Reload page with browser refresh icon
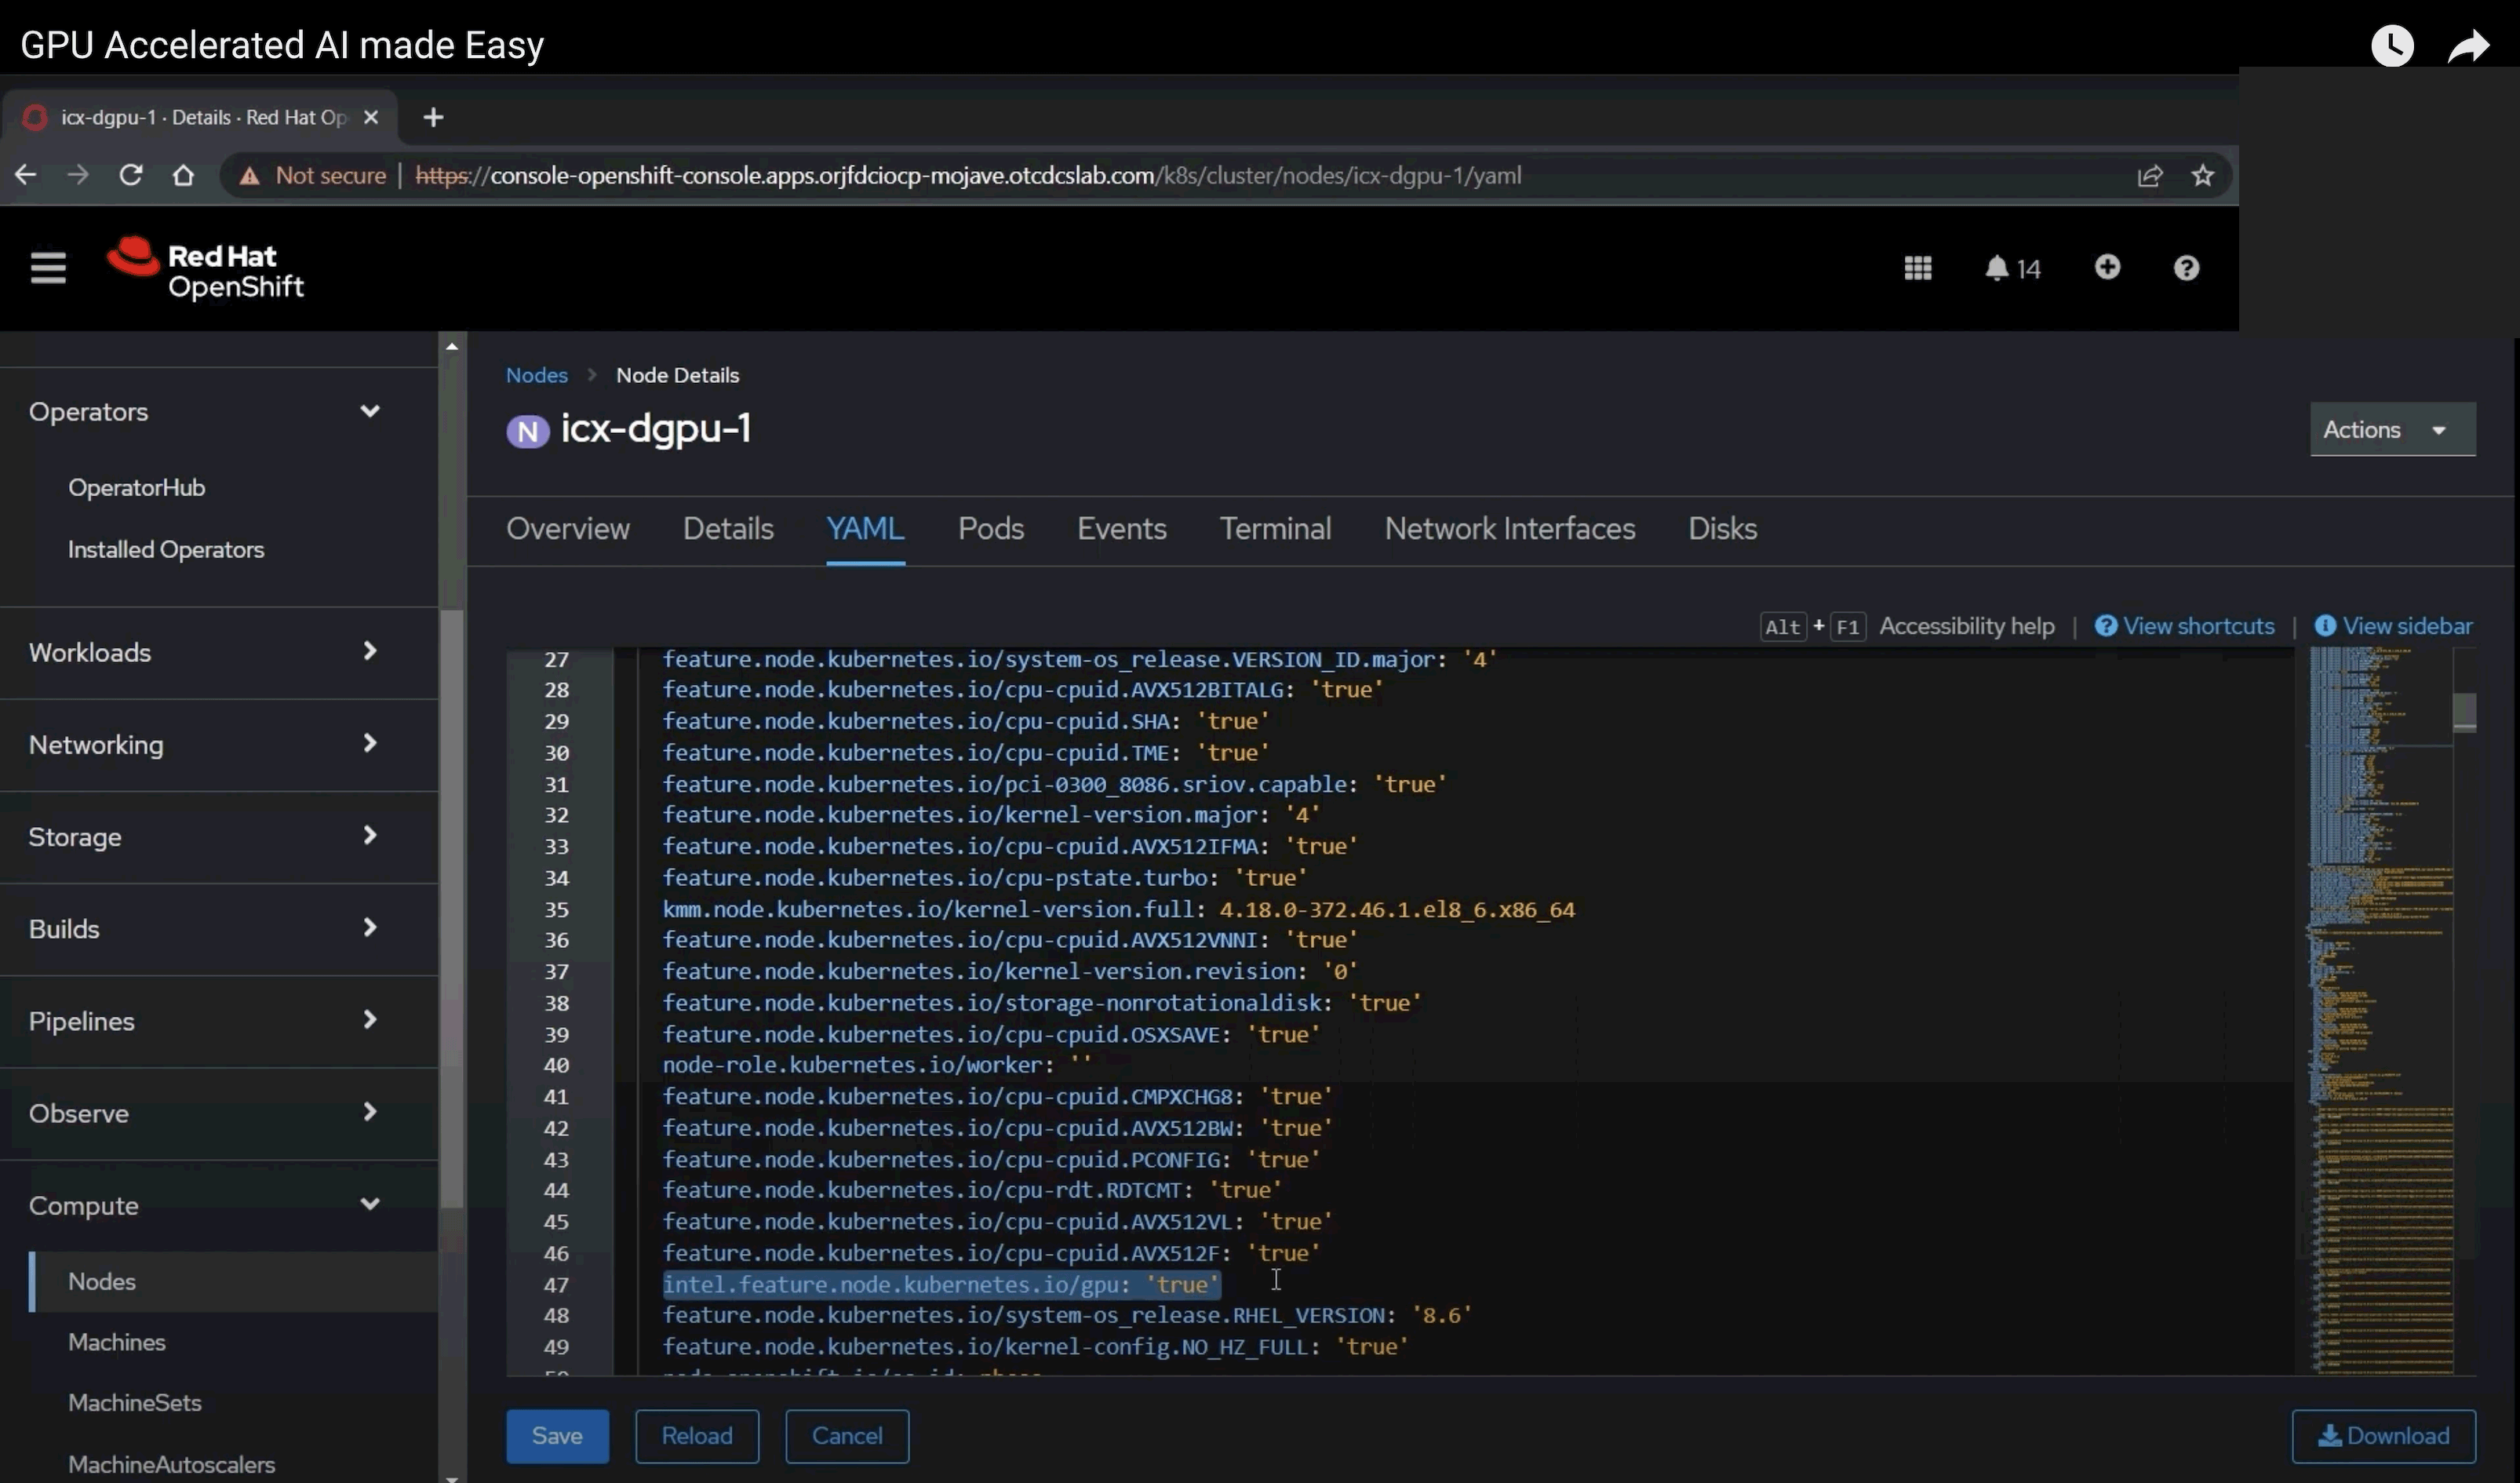This screenshot has width=2520, height=1483. [x=131, y=175]
